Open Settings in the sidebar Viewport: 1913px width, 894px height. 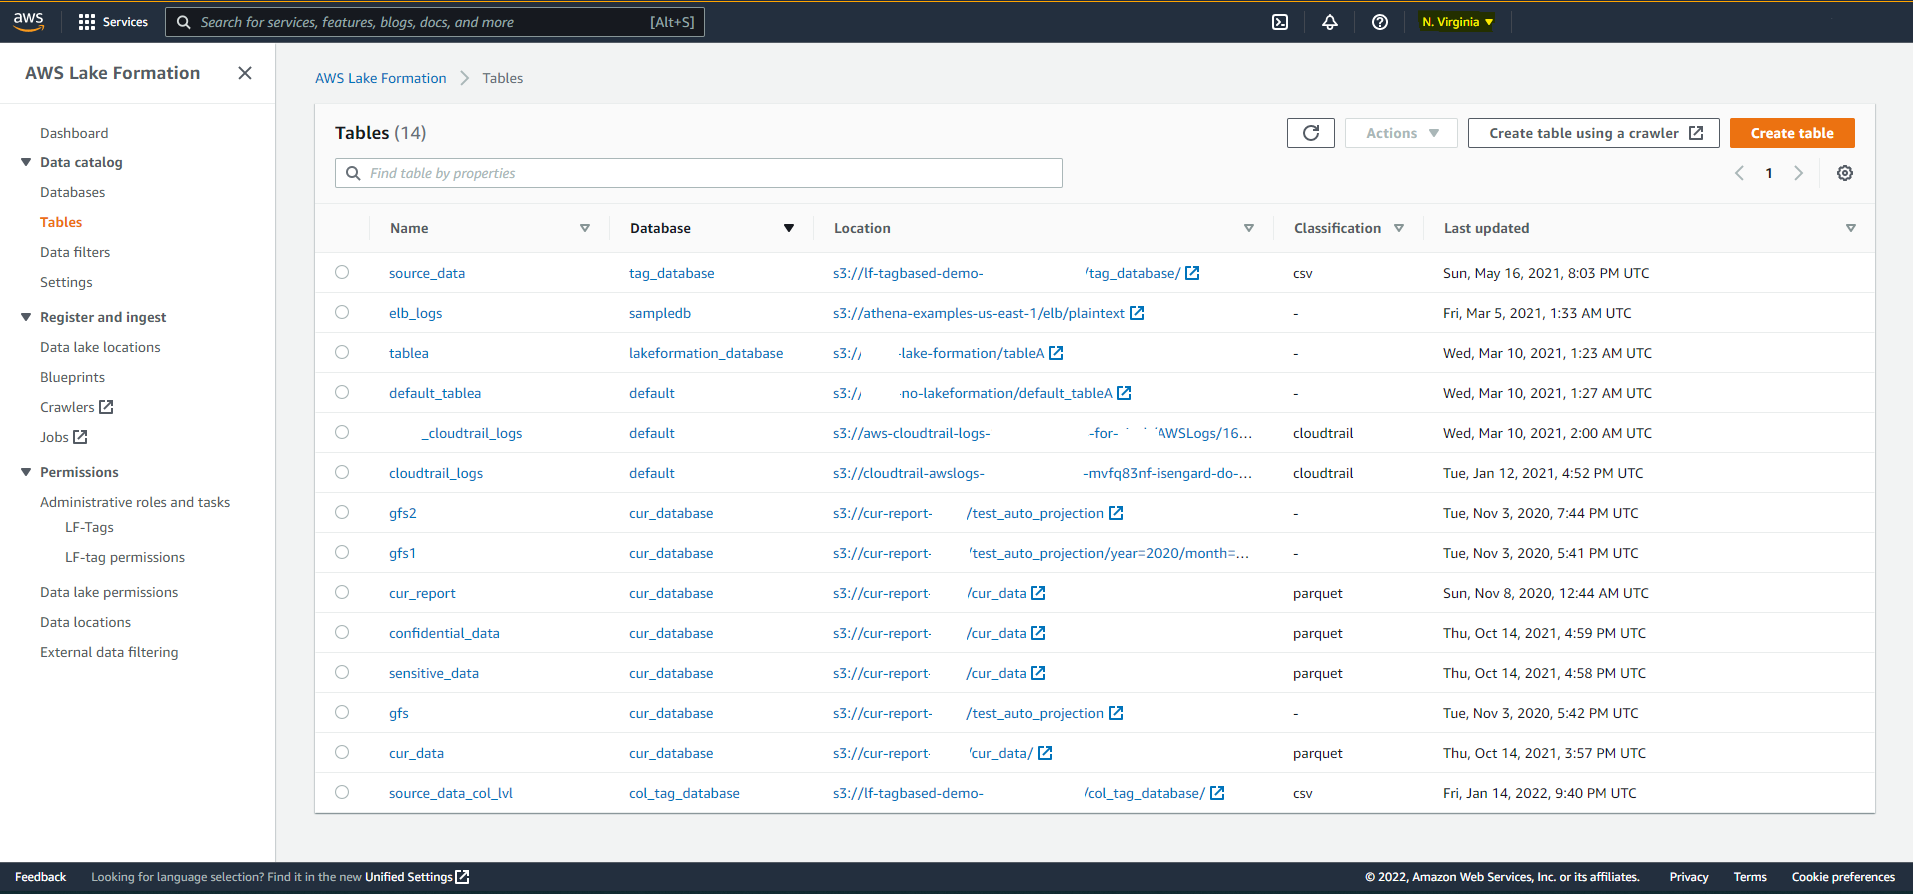tap(66, 282)
